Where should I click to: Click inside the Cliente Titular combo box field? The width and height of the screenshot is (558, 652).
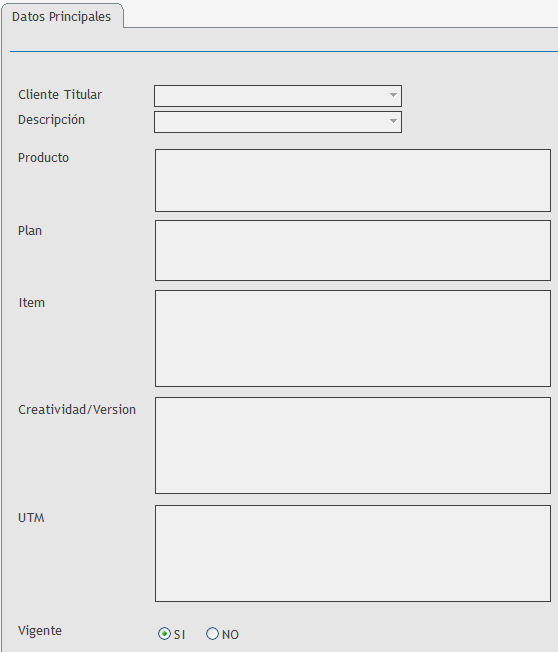coord(278,96)
